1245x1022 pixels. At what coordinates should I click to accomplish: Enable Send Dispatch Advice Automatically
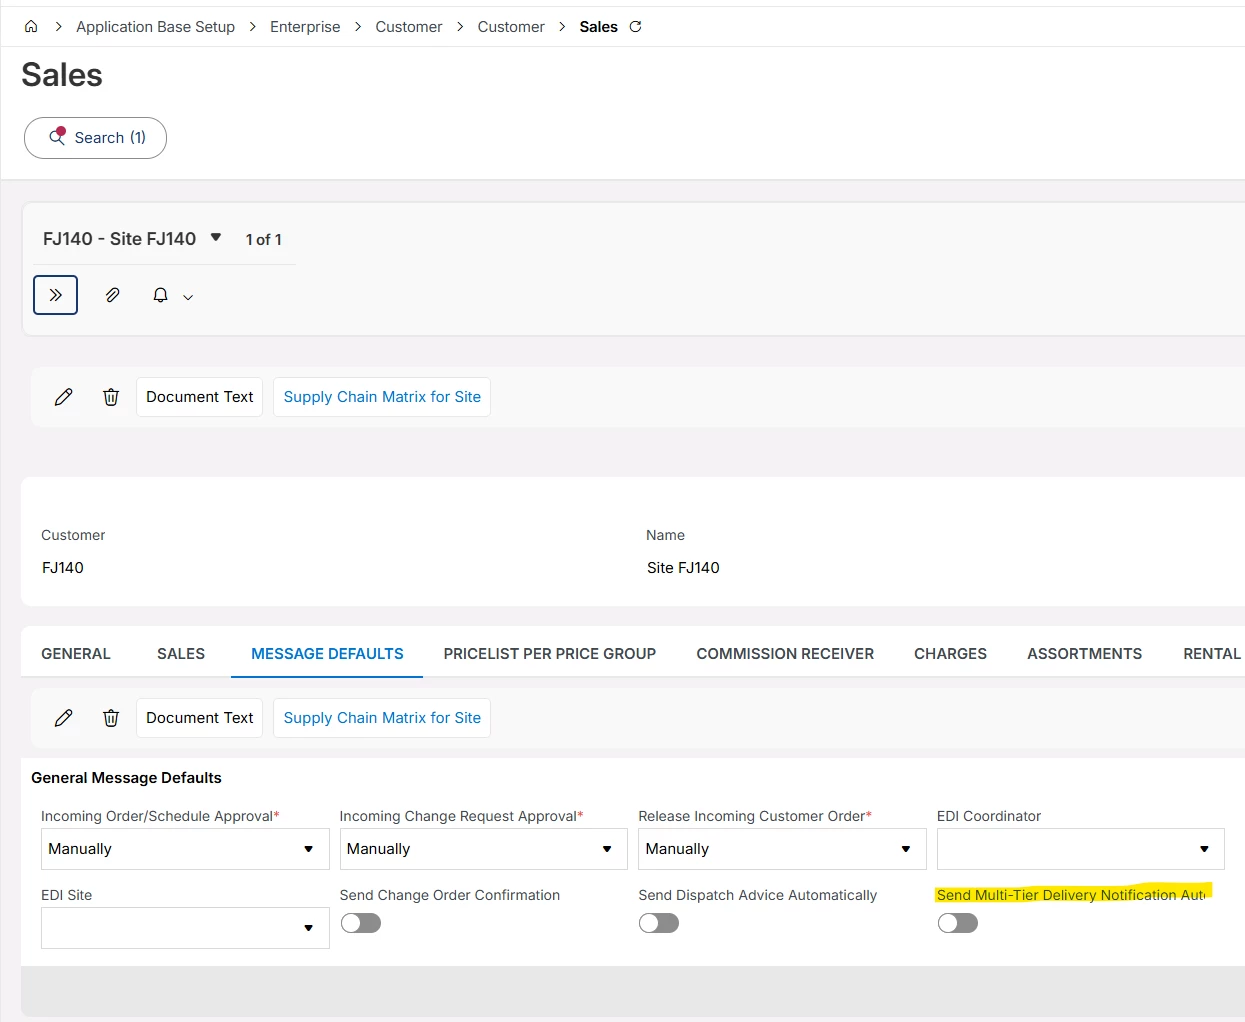coord(659,923)
